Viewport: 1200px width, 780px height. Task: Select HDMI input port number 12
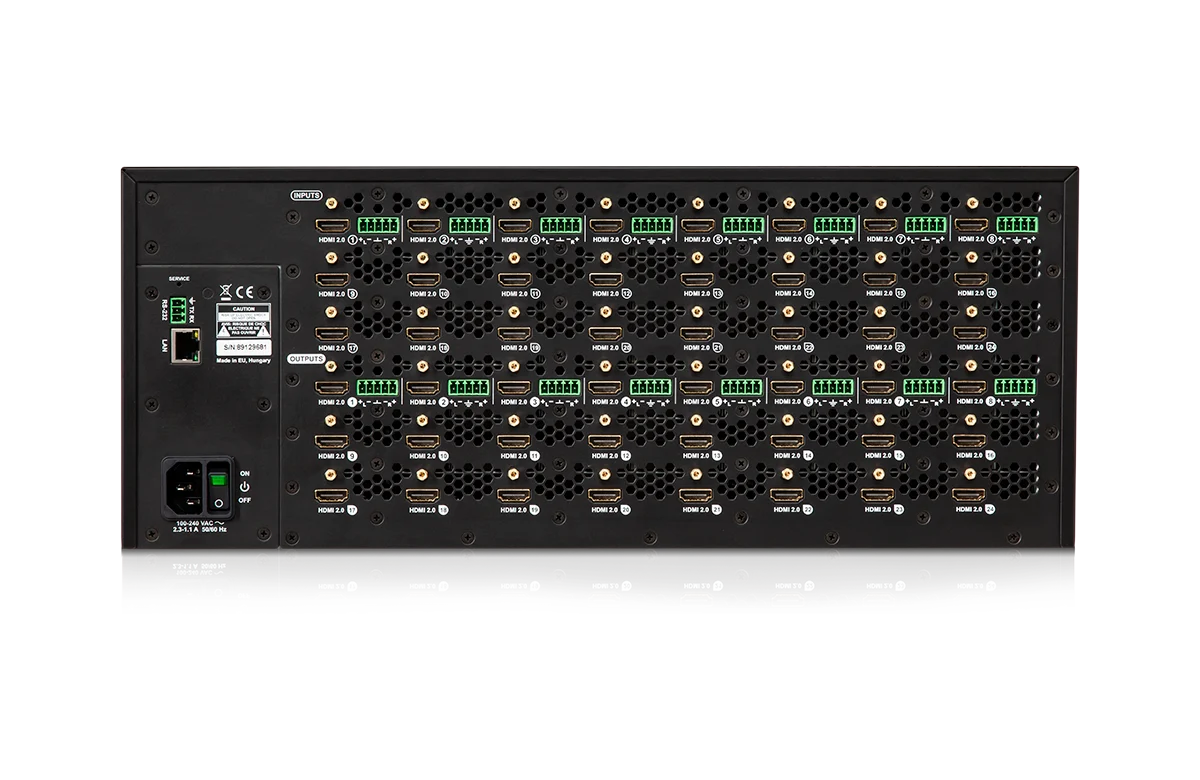pos(604,281)
